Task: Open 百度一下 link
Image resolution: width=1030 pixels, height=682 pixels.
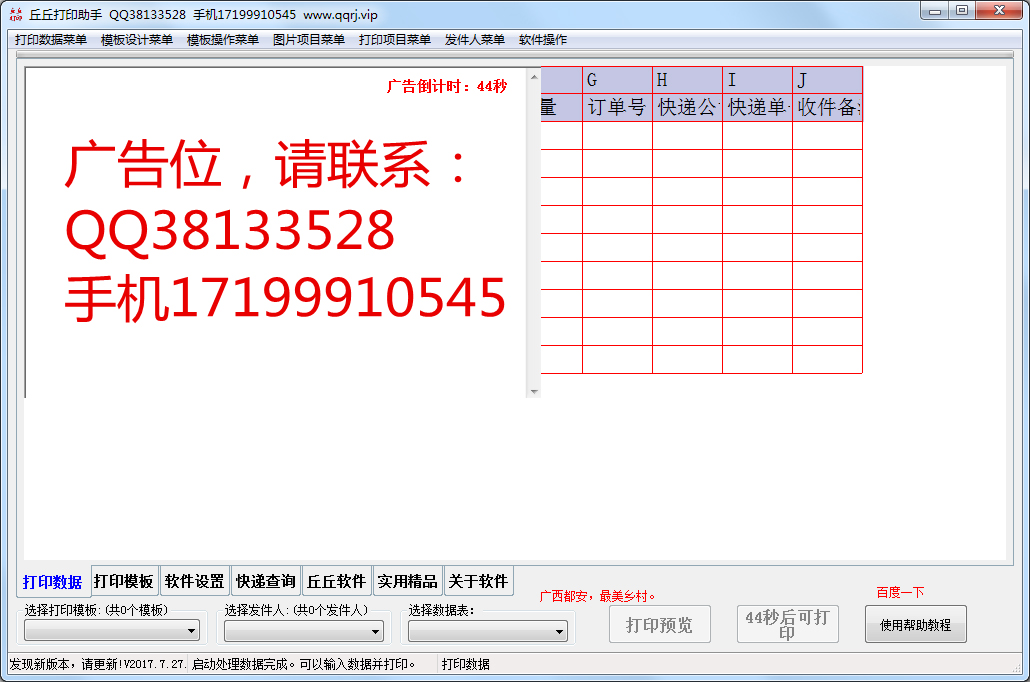Action: click(x=900, y=593)
